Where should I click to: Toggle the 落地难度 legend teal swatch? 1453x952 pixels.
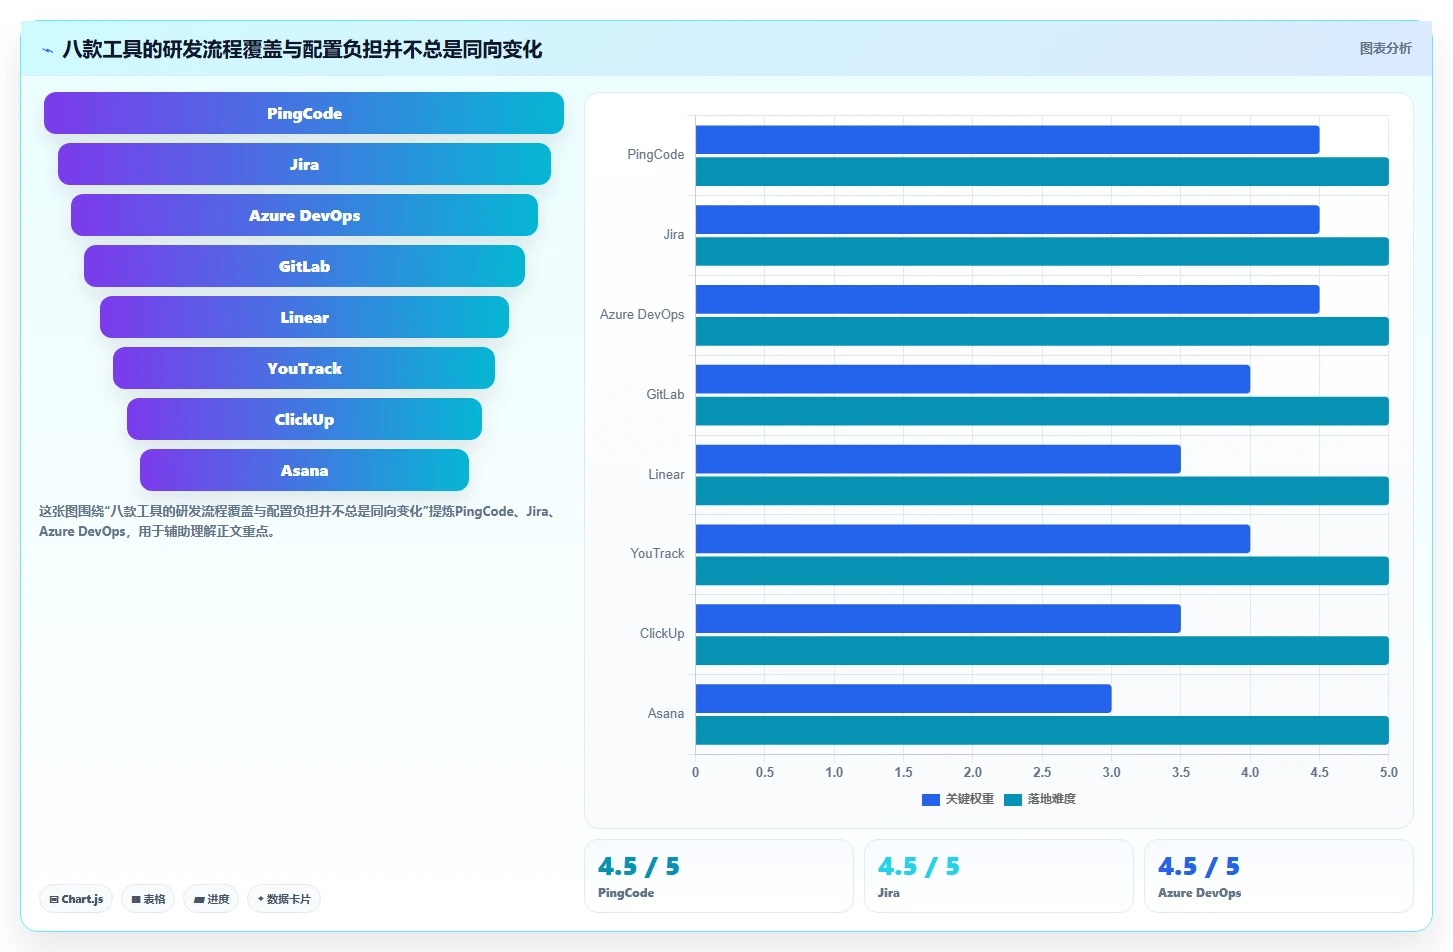(1013, 799)
